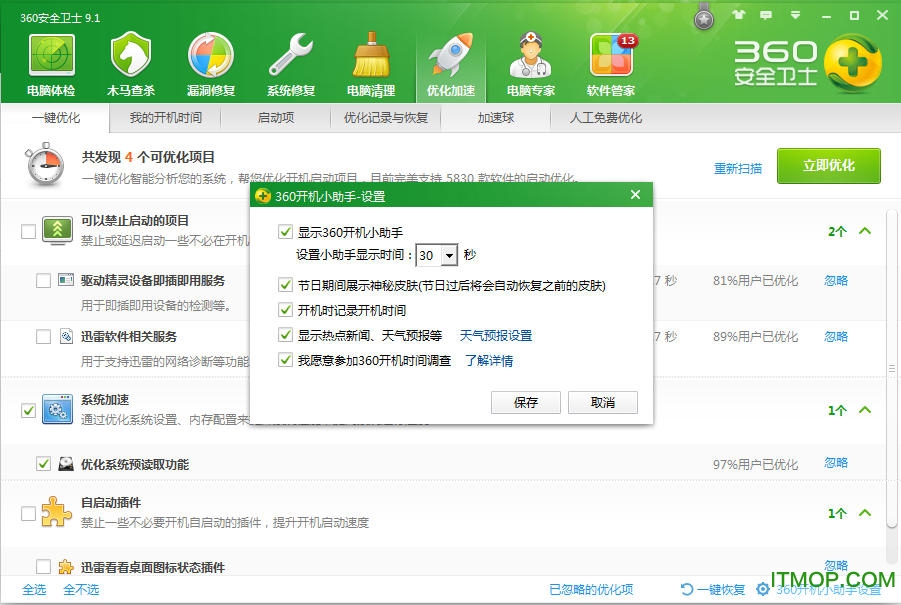
Task: Click the 迅雷软件相关服务 item icon
Action: (66, 336)
